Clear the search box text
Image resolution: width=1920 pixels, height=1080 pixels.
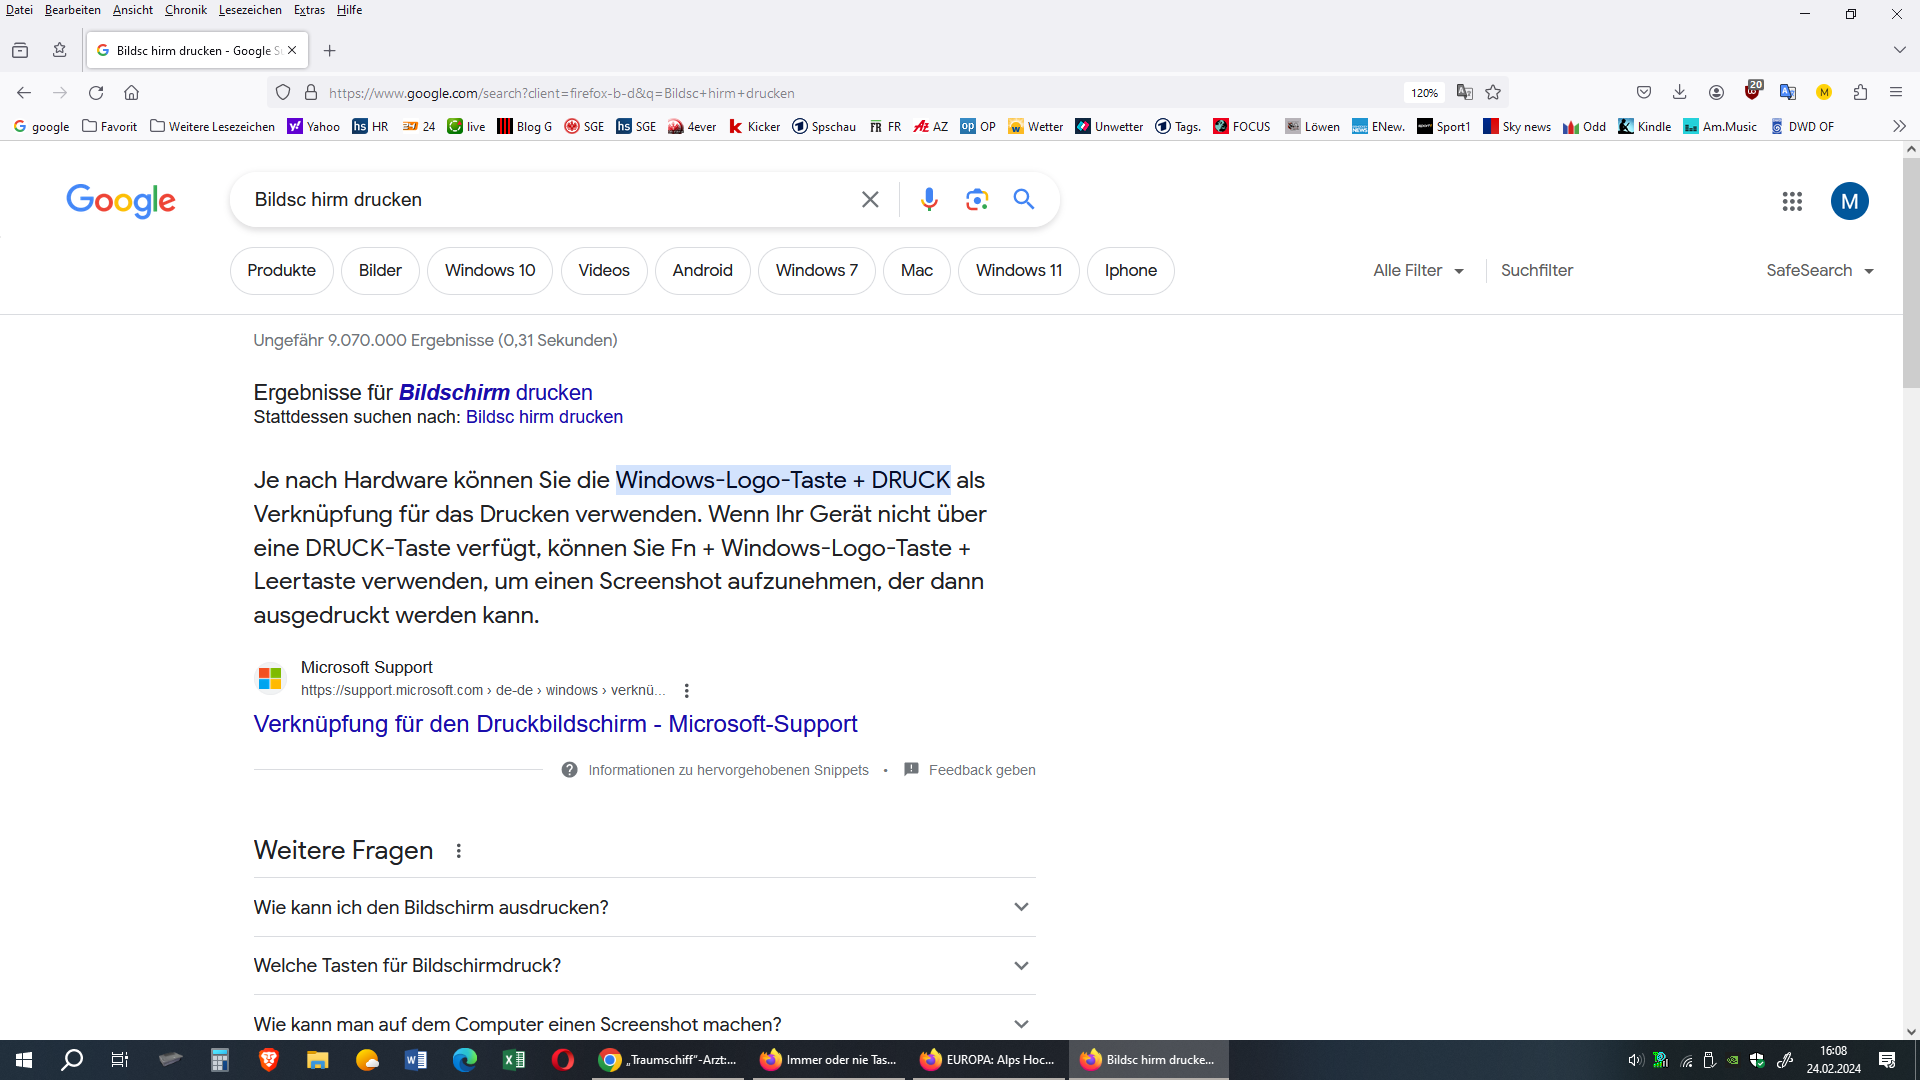pyautogui.click(x=870, y=200)
